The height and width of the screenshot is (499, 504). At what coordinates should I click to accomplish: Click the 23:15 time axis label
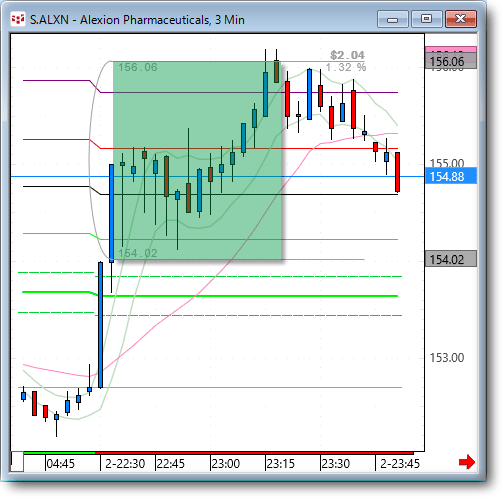tap(281, 464)
